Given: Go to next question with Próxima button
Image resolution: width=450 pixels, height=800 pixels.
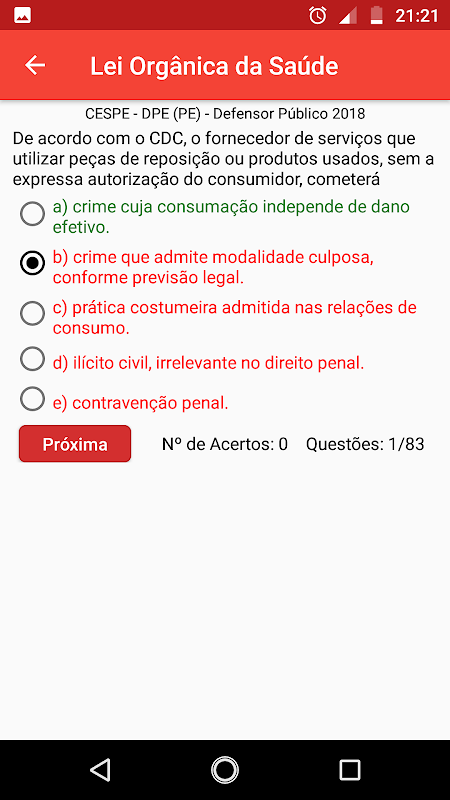Looking at the screenshot, I should coord(75,444).
